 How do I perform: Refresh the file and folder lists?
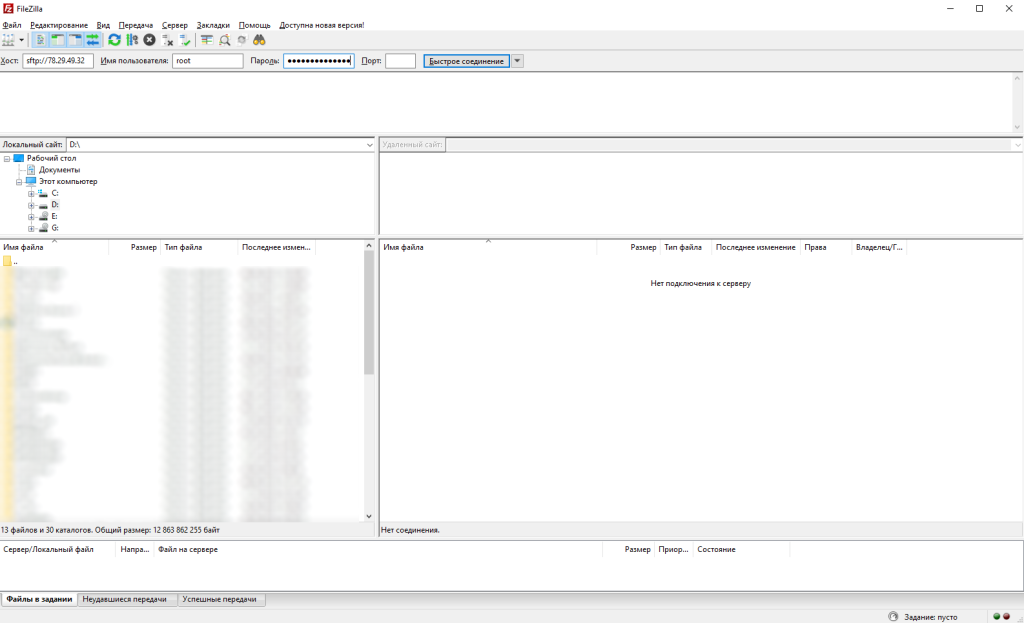pyautogui.click(x=114, y=40)
